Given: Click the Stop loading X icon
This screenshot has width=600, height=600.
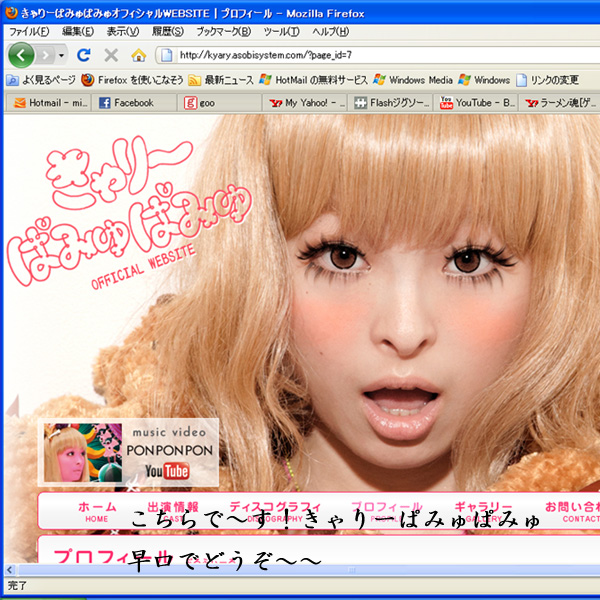Looking at the screenshot, I should point(111,55).
